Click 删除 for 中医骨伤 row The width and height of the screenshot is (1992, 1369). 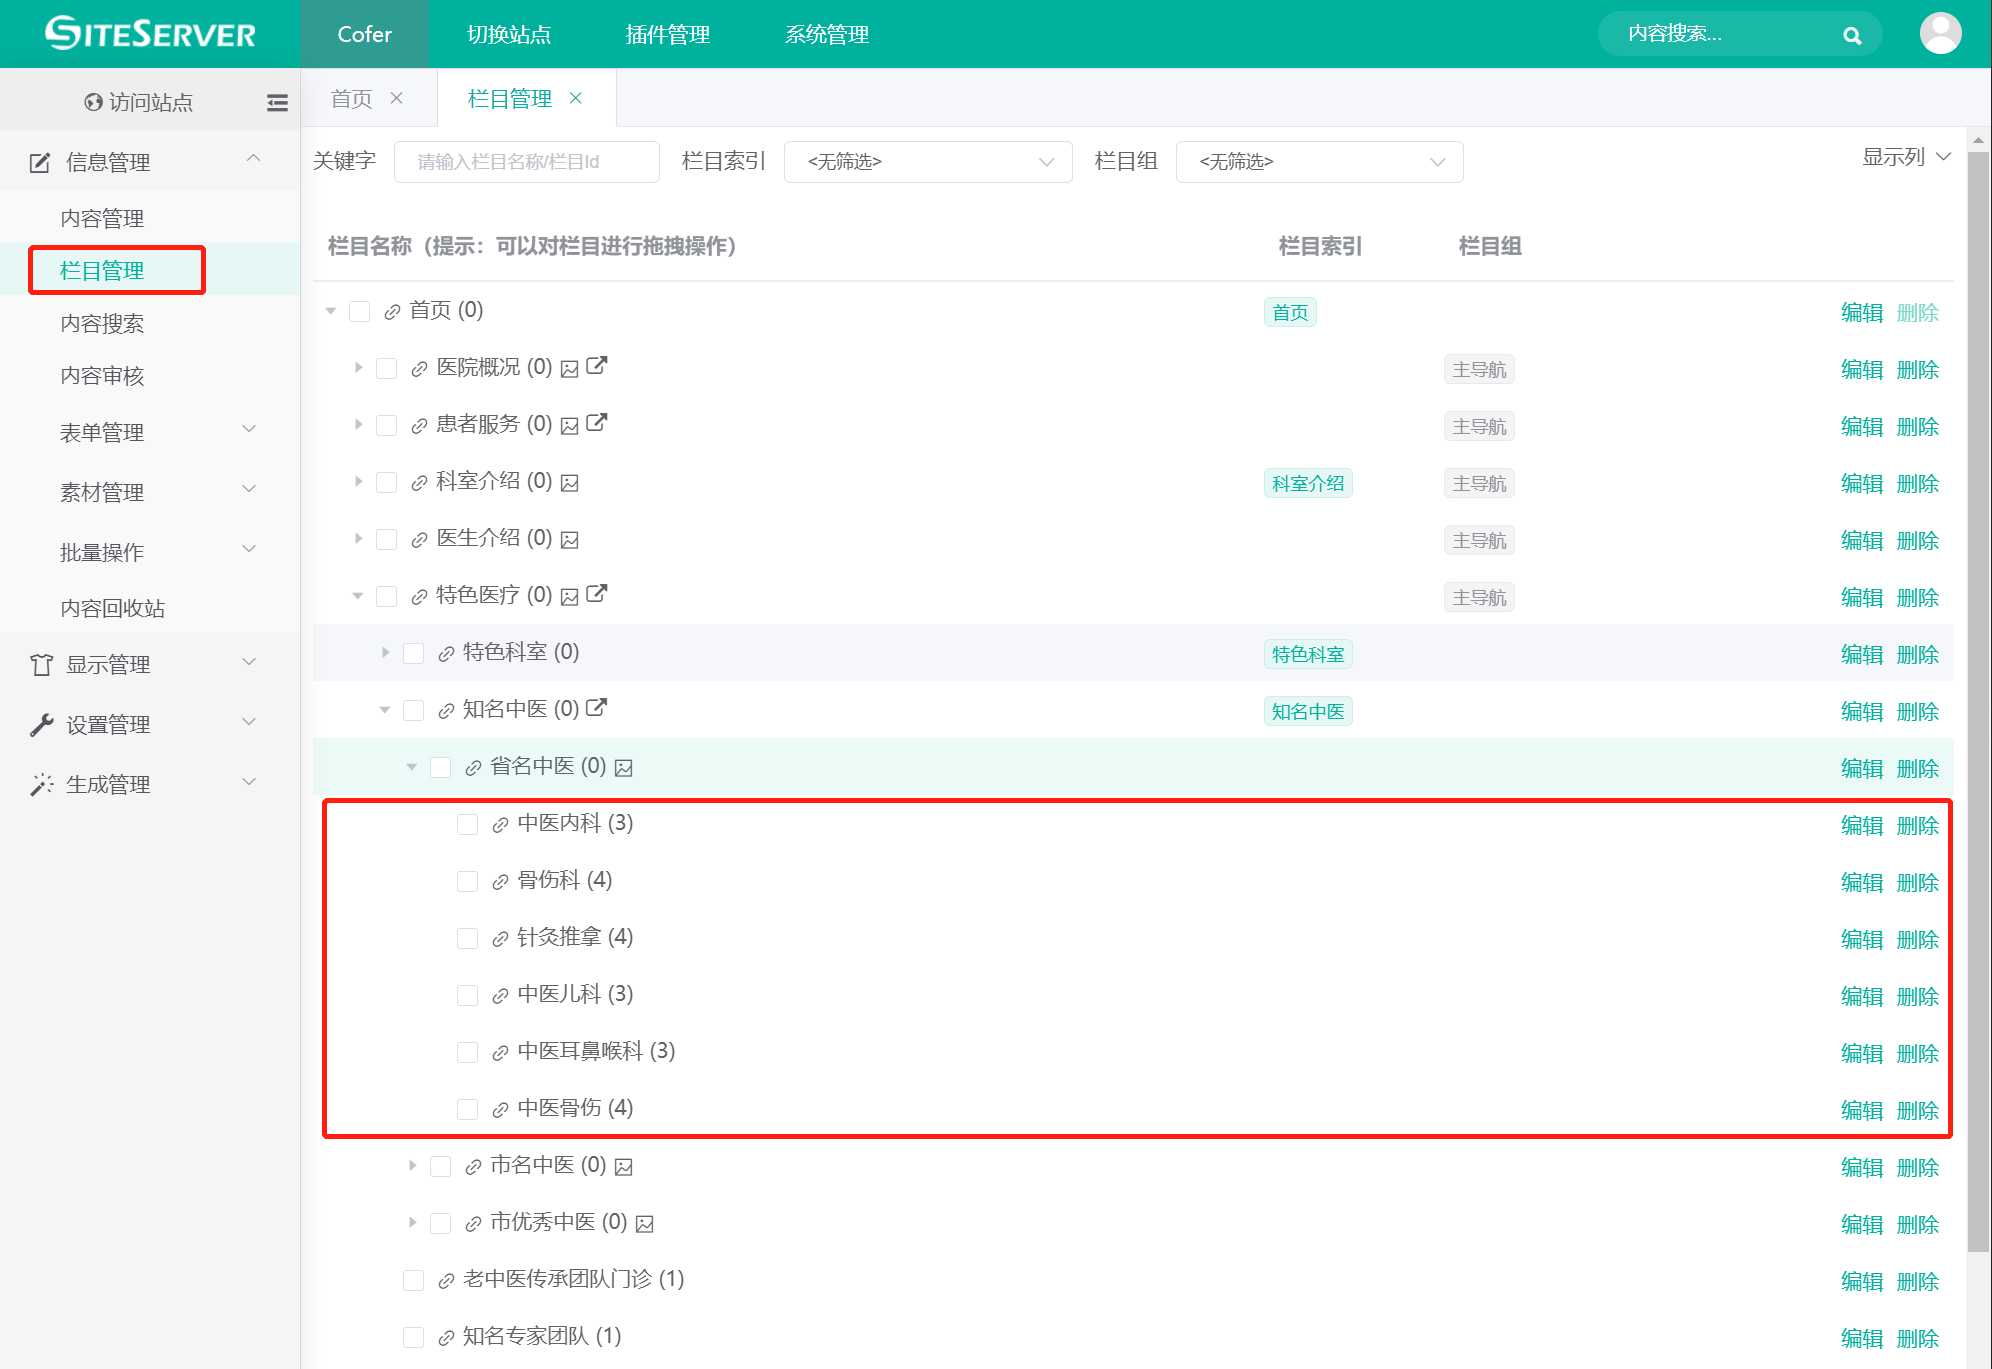pyautogui.click(x=1917, y=1110)
